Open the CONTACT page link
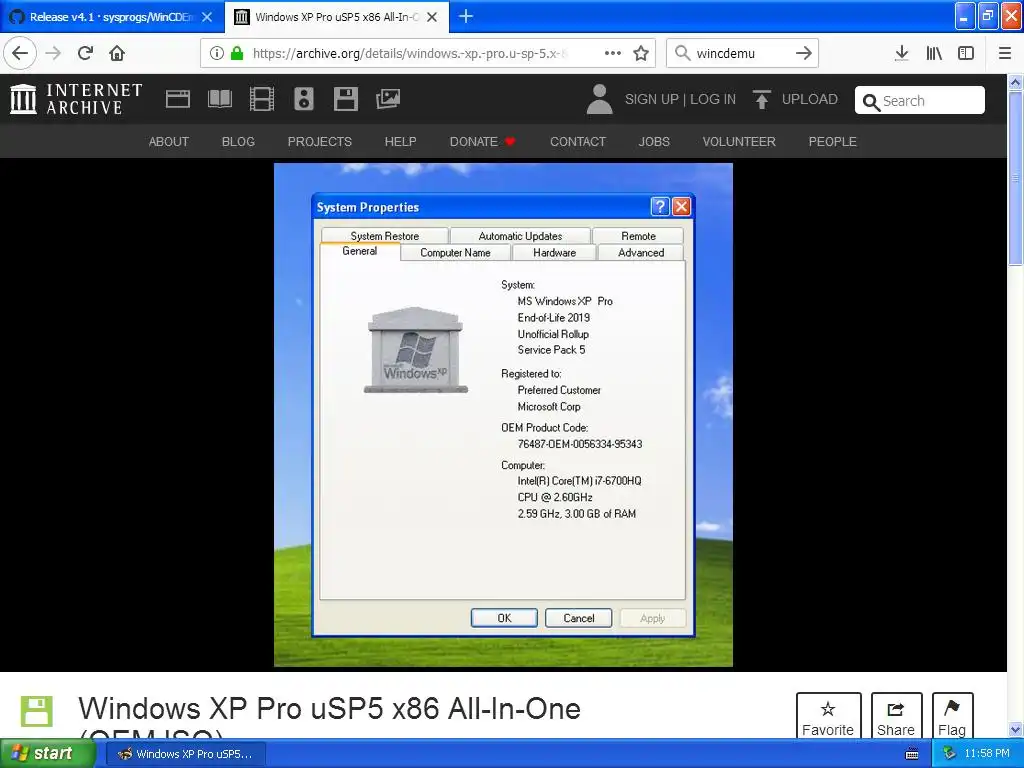Viewport: 1024px width, 768px height. click(578, 142)
